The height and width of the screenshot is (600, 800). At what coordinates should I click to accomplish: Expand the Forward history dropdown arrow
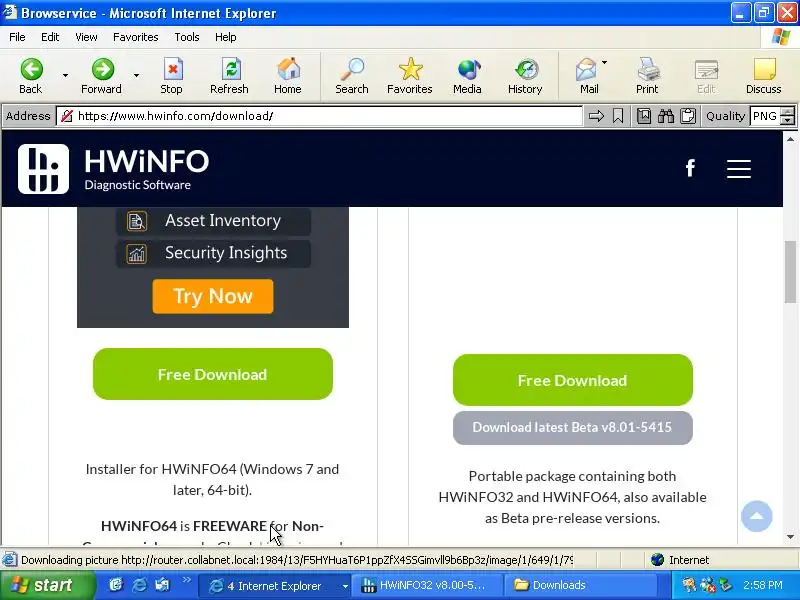[137, 76]
